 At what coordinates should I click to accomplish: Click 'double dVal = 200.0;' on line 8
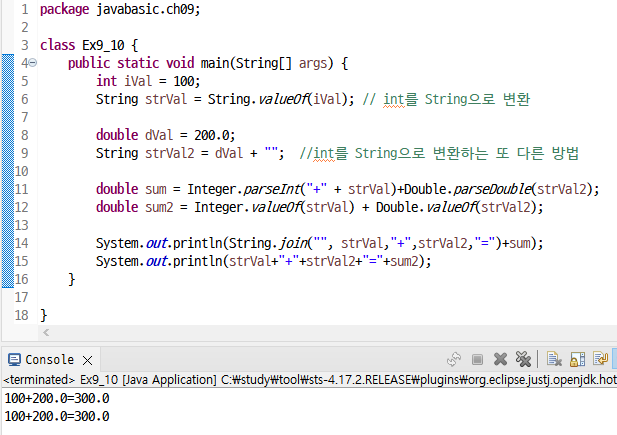click(x=165, y=135)
